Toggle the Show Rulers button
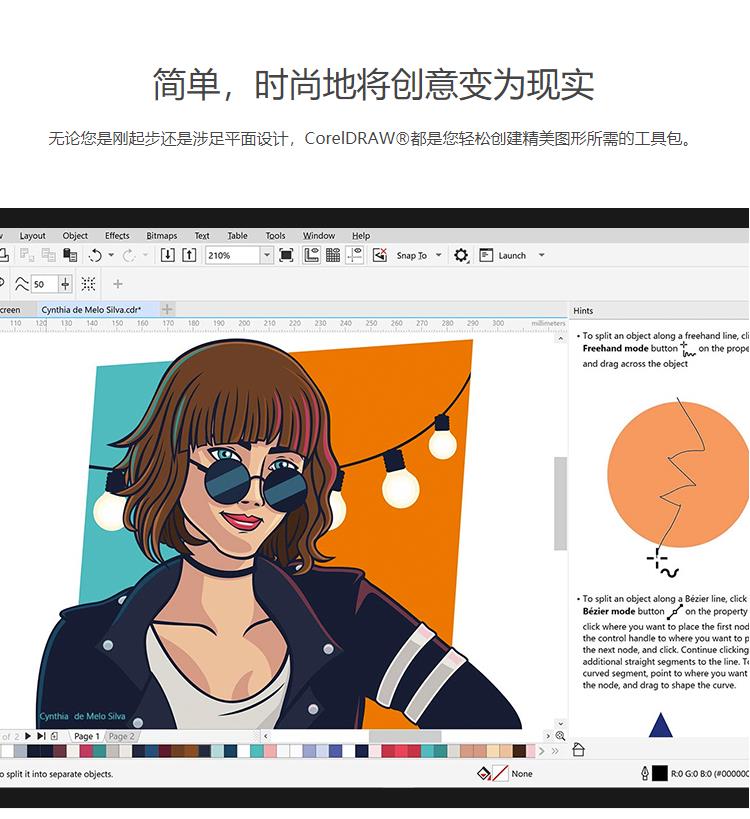 (x=312, y=255)
